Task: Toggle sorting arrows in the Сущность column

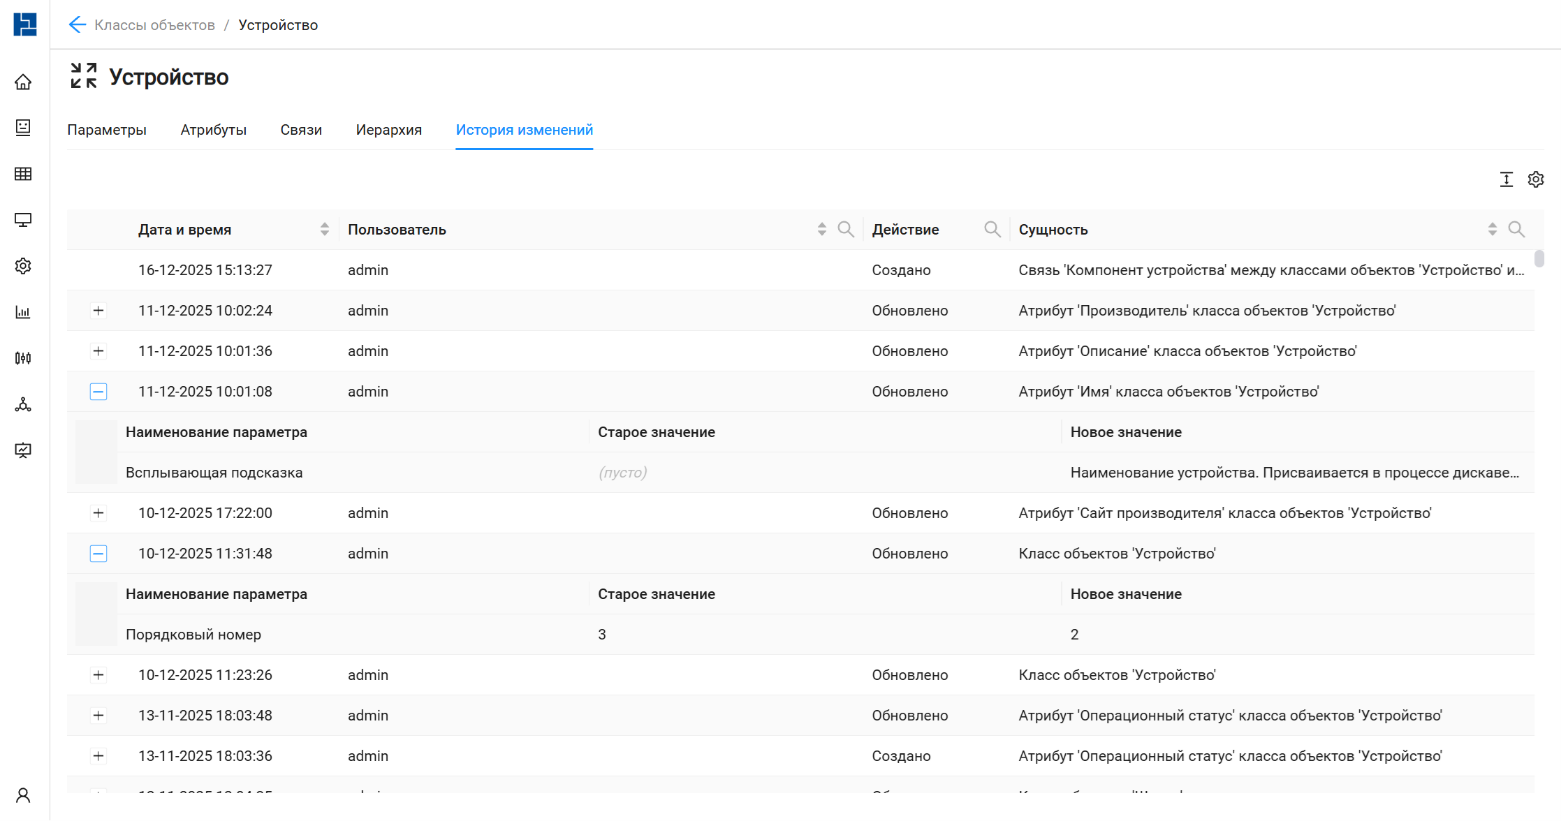Action: [x=1492, y=229]
